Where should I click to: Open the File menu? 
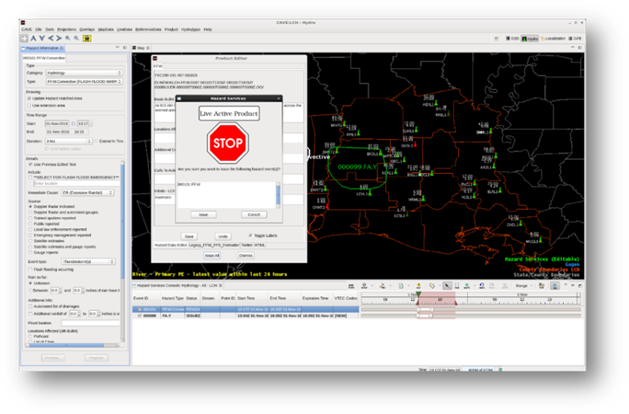(39, 29)
